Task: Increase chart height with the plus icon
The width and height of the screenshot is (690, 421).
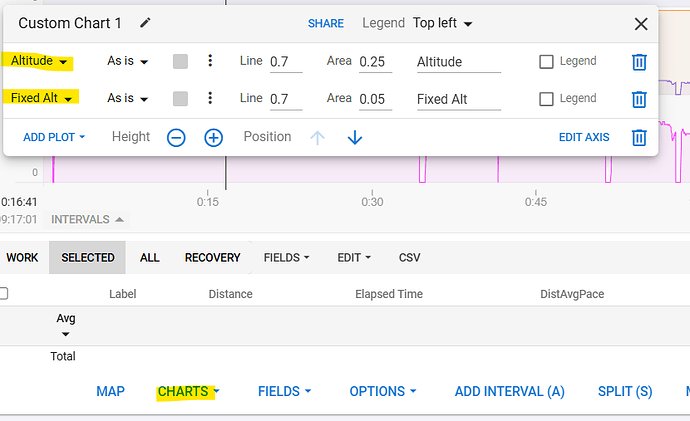Action: pyautogui.click(x=213, y=137)
